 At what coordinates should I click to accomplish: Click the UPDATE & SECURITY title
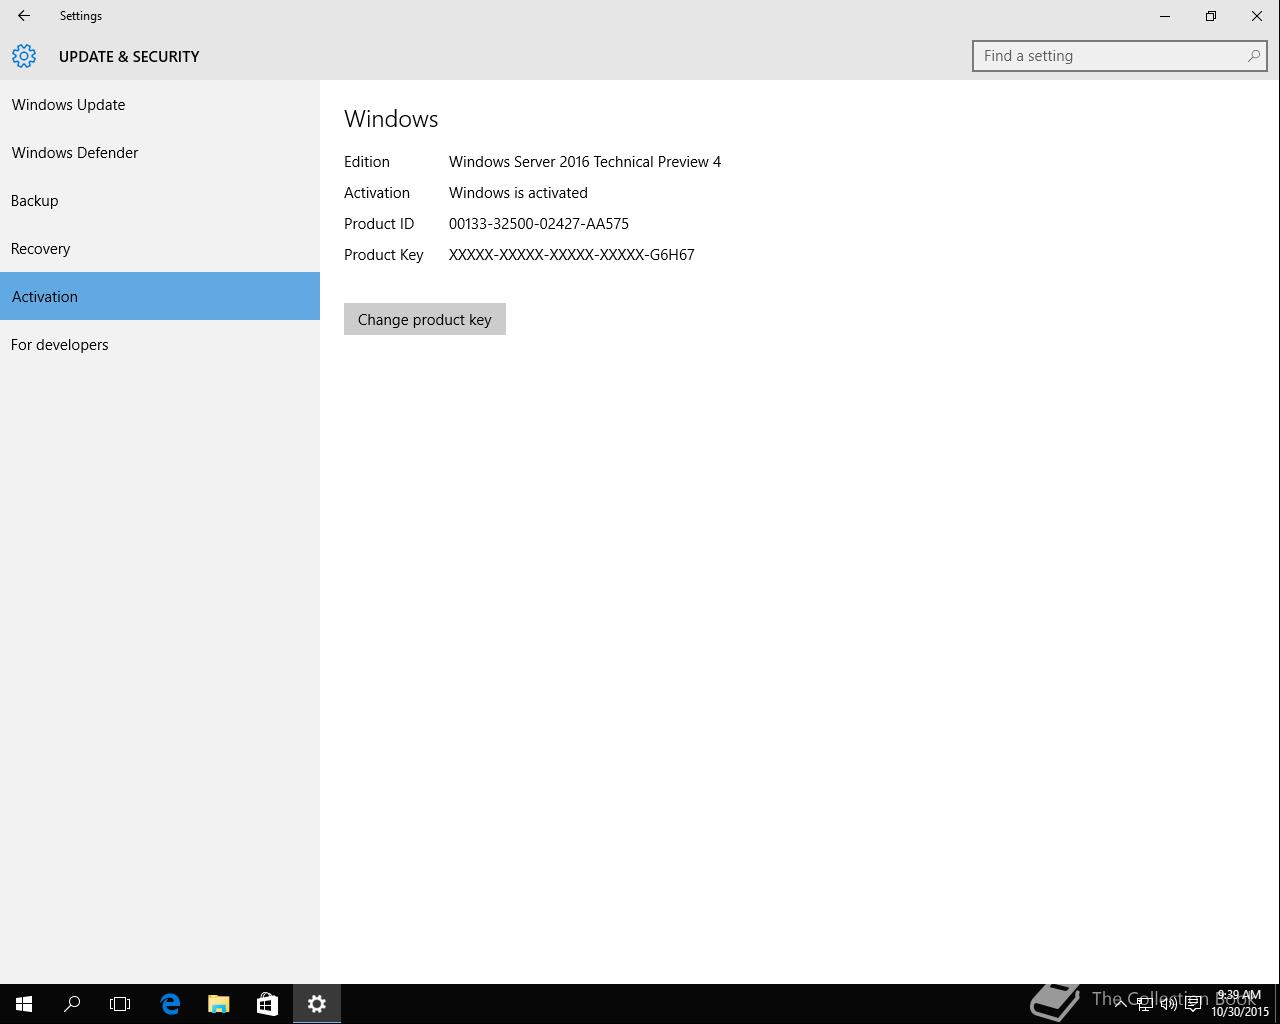[129, 57]
